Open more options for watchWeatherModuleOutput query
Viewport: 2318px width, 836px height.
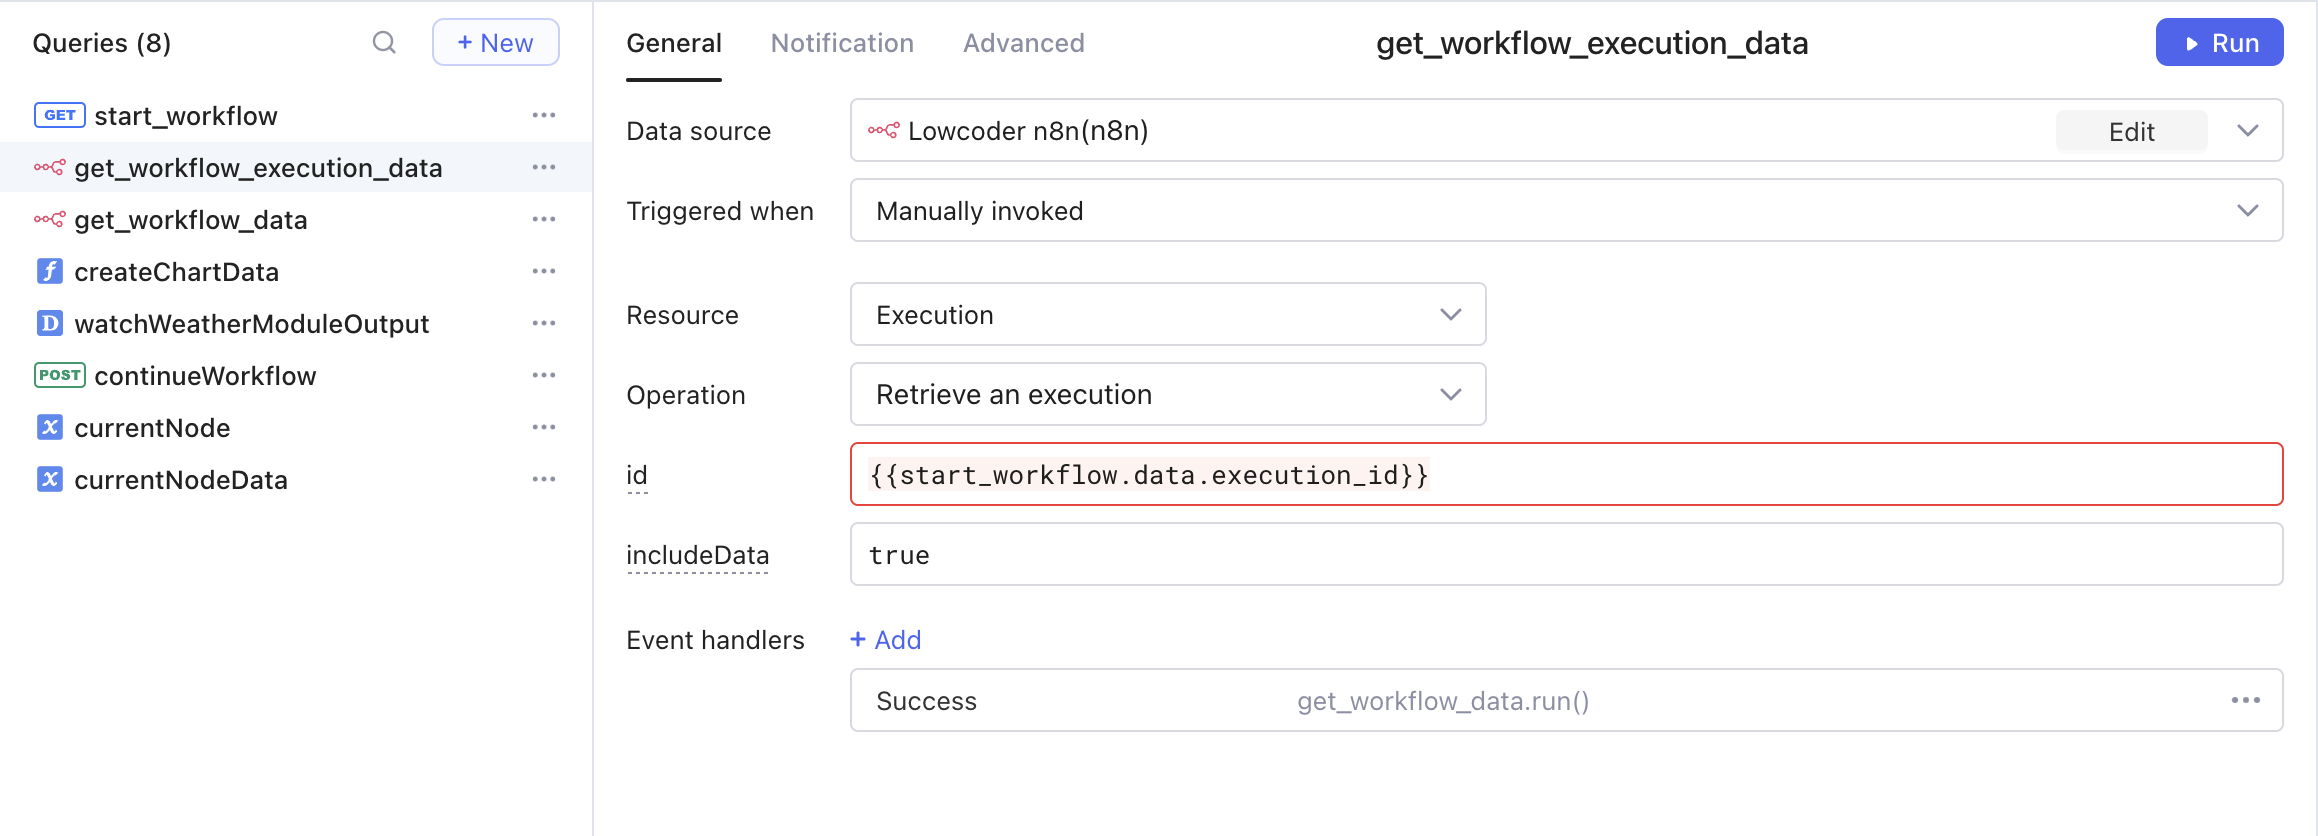pyautogui.click(x=543, y=324)
